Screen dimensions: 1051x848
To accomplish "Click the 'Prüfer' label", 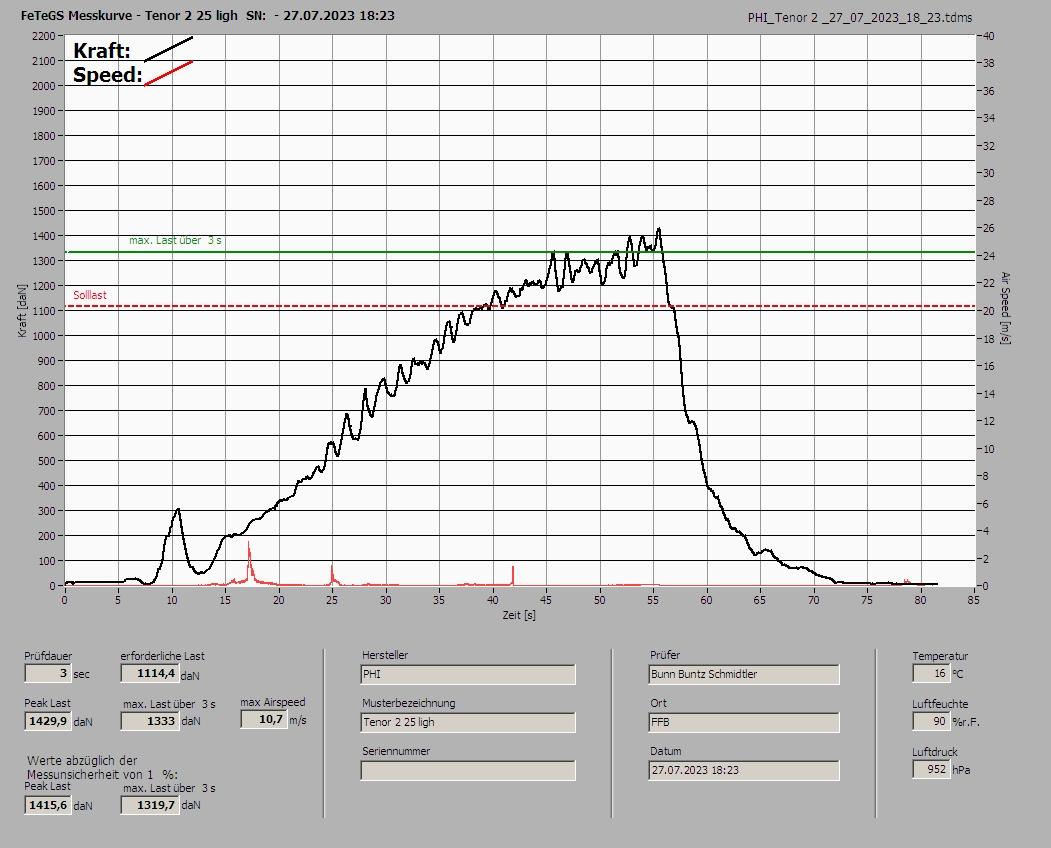I will [x=665, y=655].
